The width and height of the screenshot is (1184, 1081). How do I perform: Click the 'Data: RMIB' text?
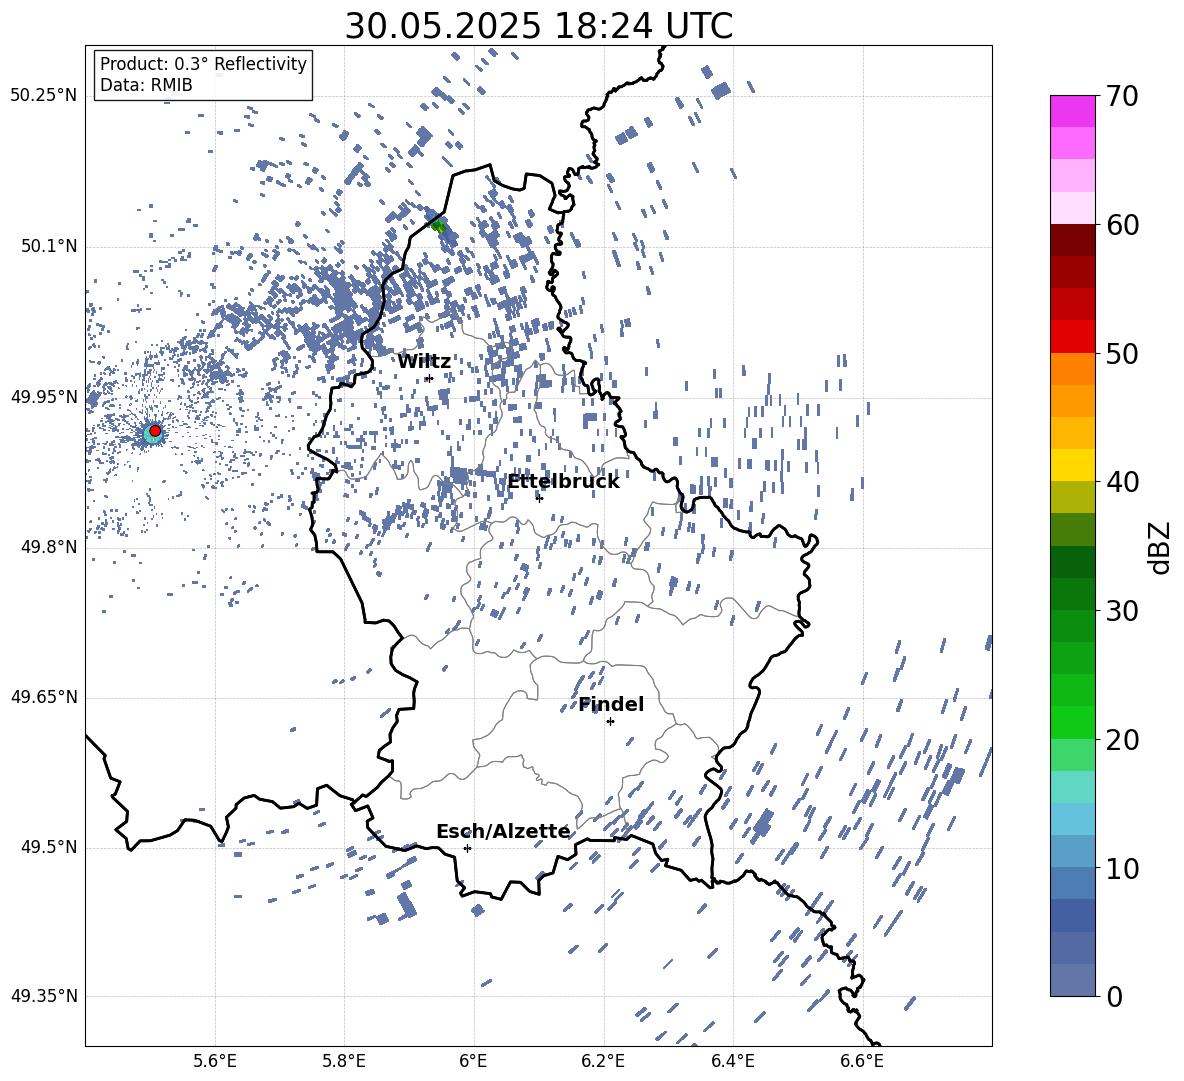point(146,85)
